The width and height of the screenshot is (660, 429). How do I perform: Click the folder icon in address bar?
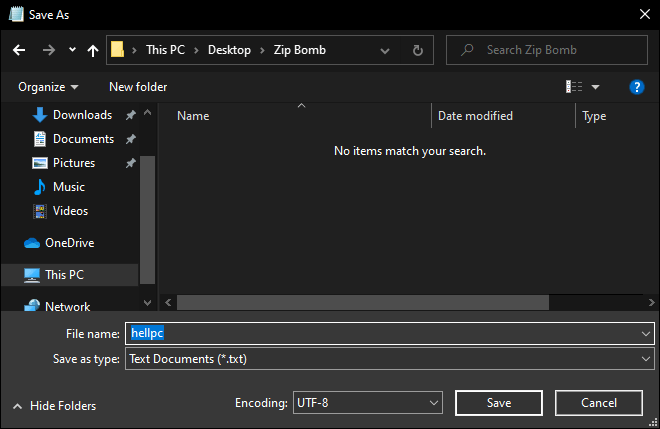pyautogui.click(x=117, y=50)
